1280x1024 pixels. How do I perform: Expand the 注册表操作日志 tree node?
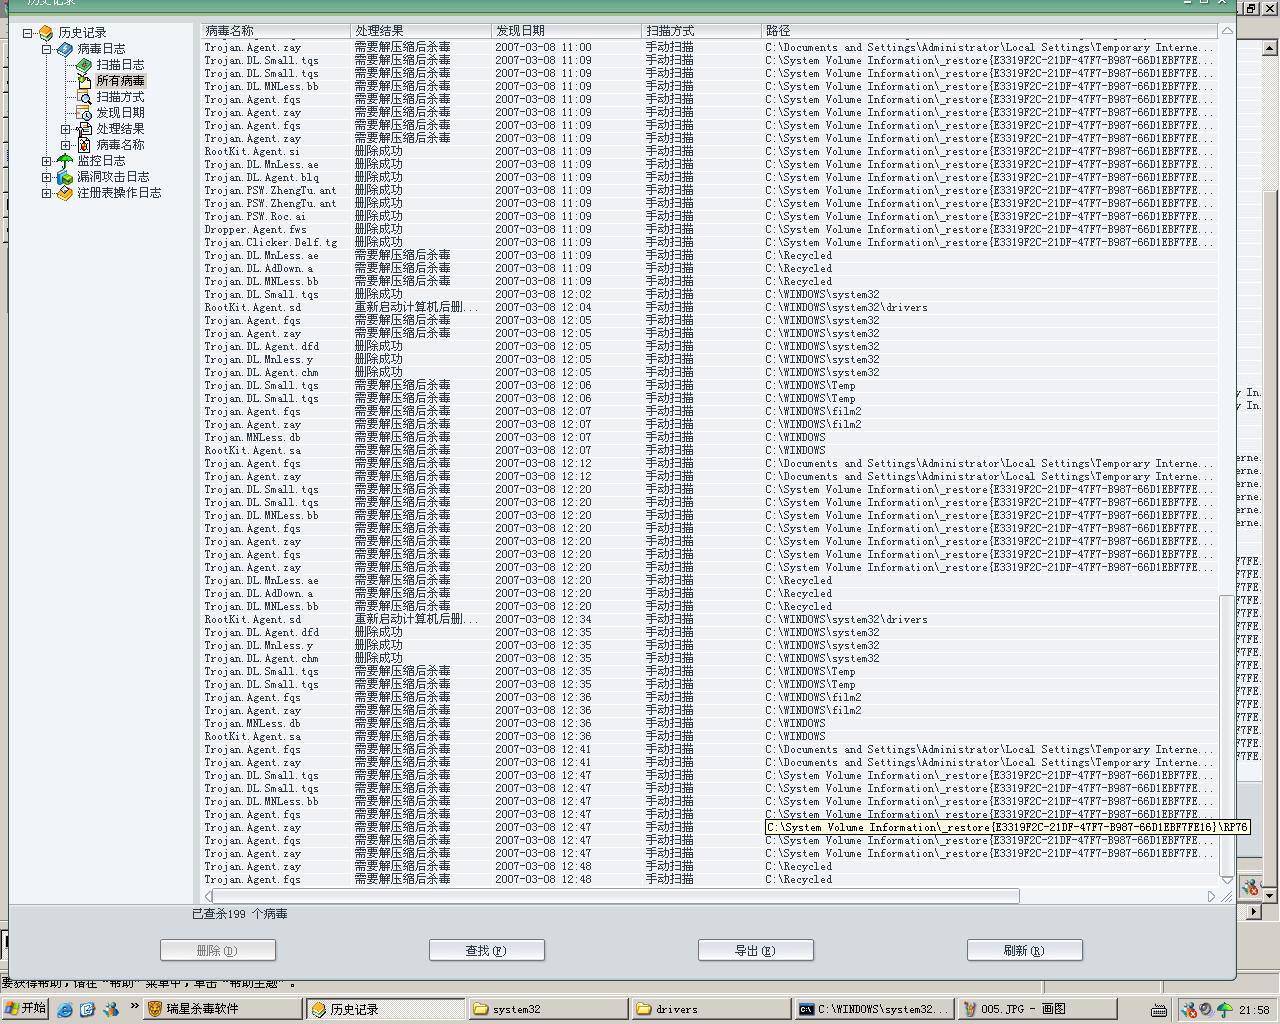click(46, 193)
